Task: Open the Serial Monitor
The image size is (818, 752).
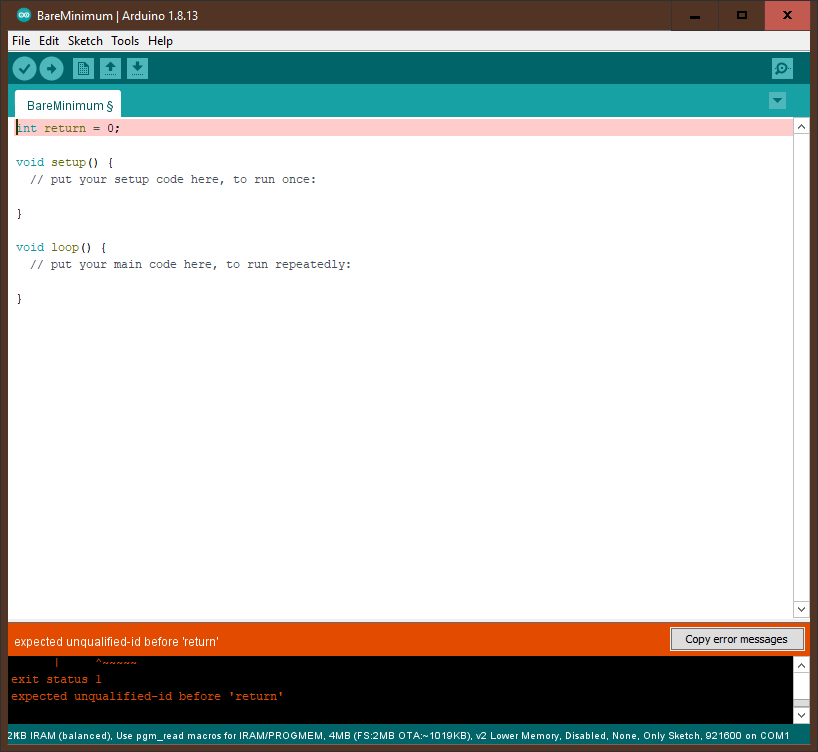Action: (x=782, y=69)
